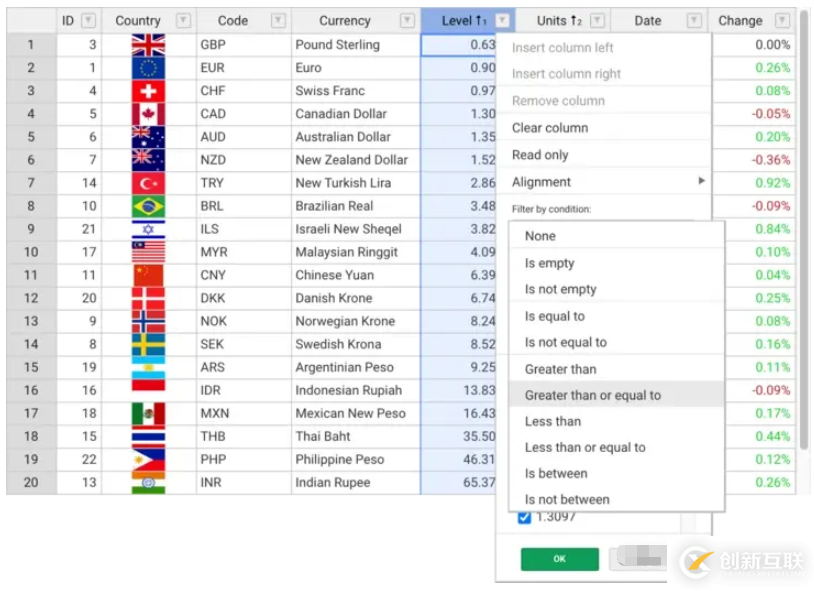Click the United Kingdom flag icon
The width and height of the screenshot is (814, 591).
coord(148,45)
